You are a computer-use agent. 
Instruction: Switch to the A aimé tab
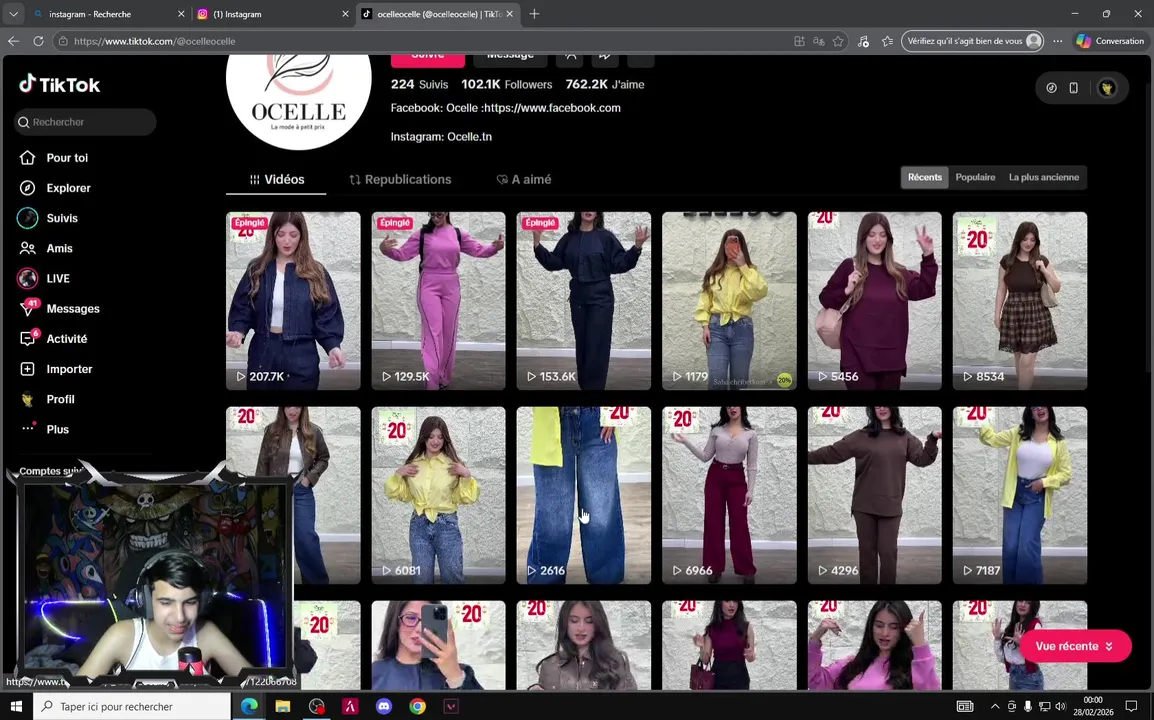pyautogui.click(x=524, y=180)
